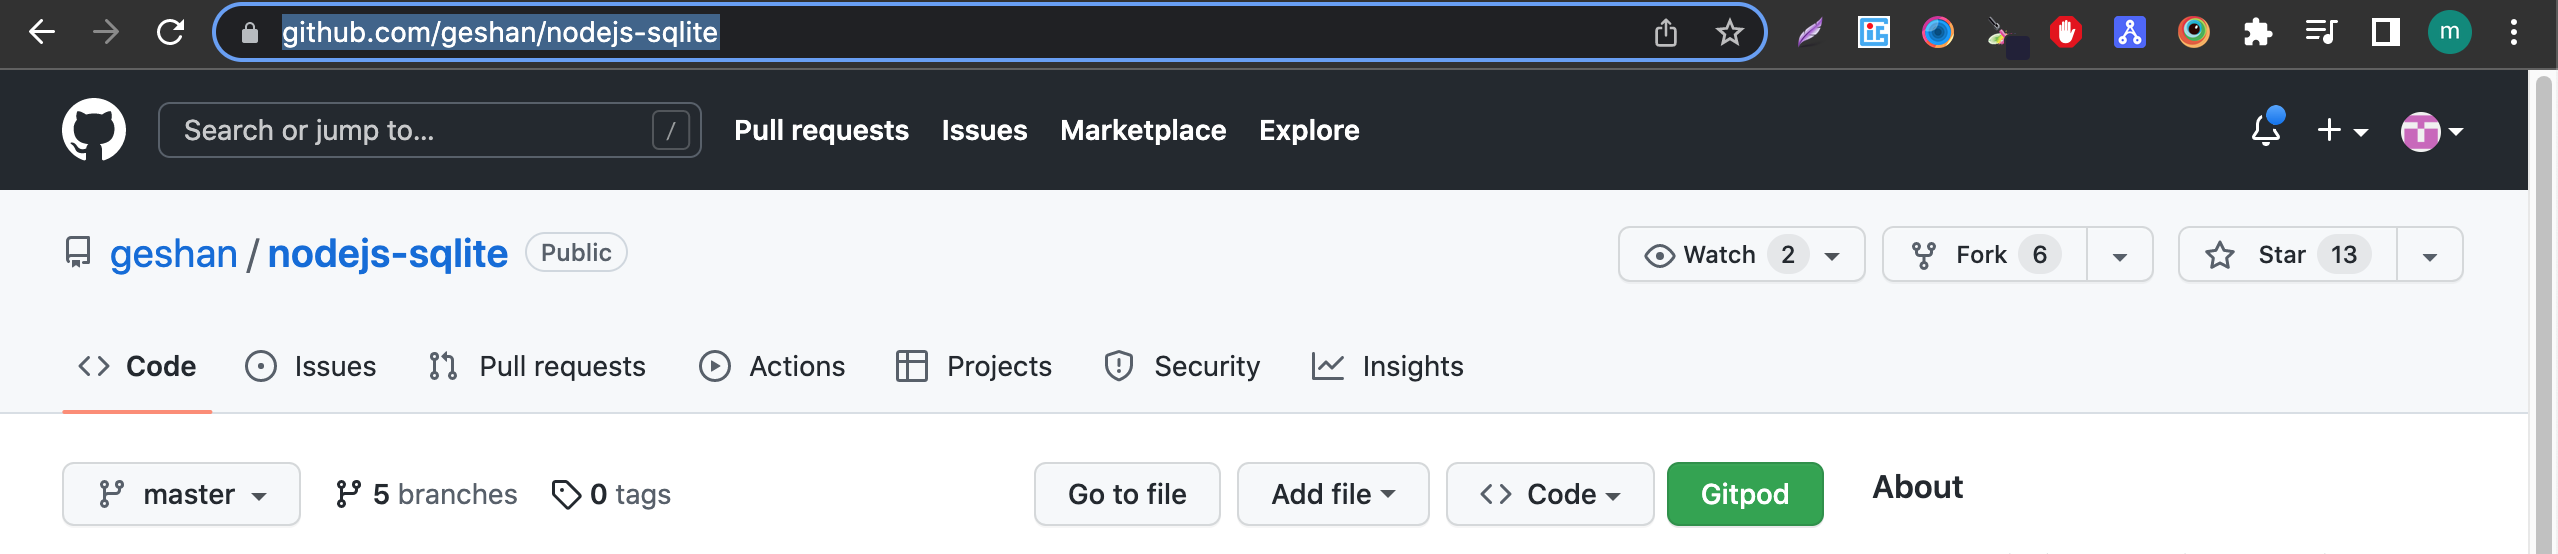The width and height of the screenshot is (2558, 554).
Task: Click the padlock site info icon
Action: (x=250, y=33)
